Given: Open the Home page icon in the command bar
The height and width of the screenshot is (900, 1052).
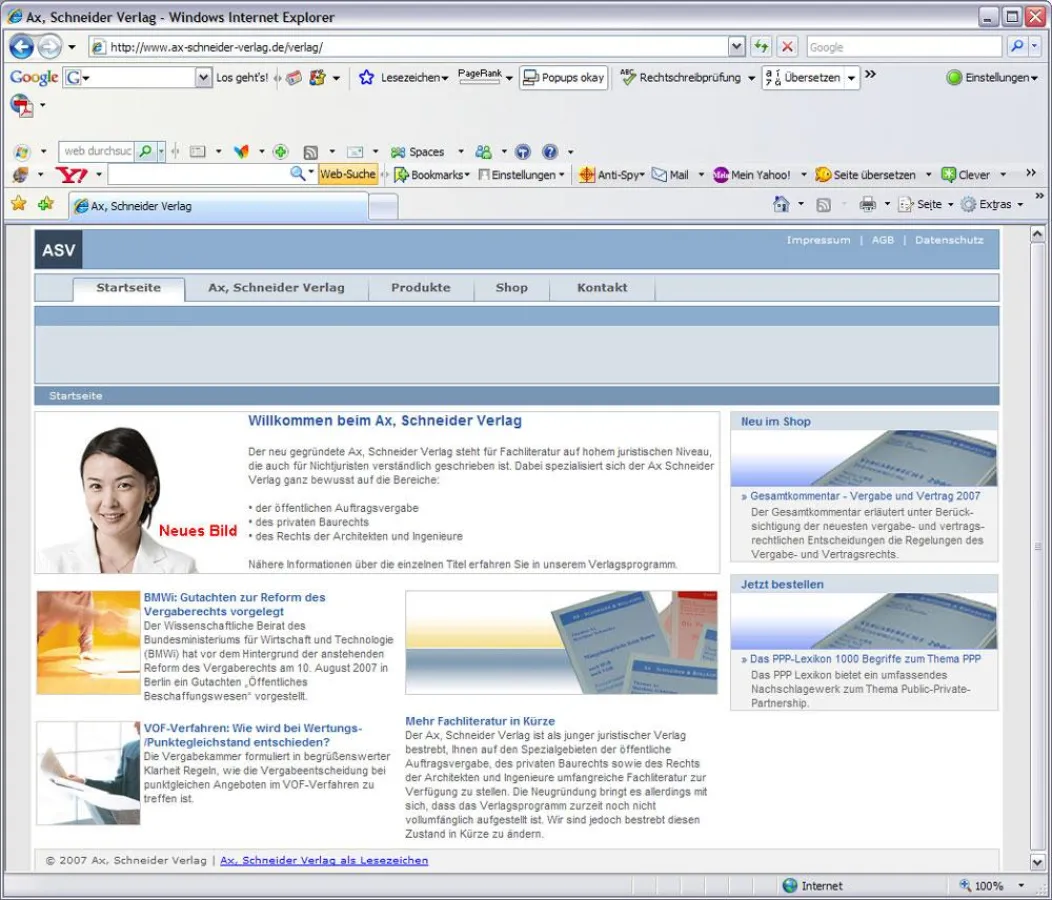Looking at the screenshot, I should click(782, 204).
